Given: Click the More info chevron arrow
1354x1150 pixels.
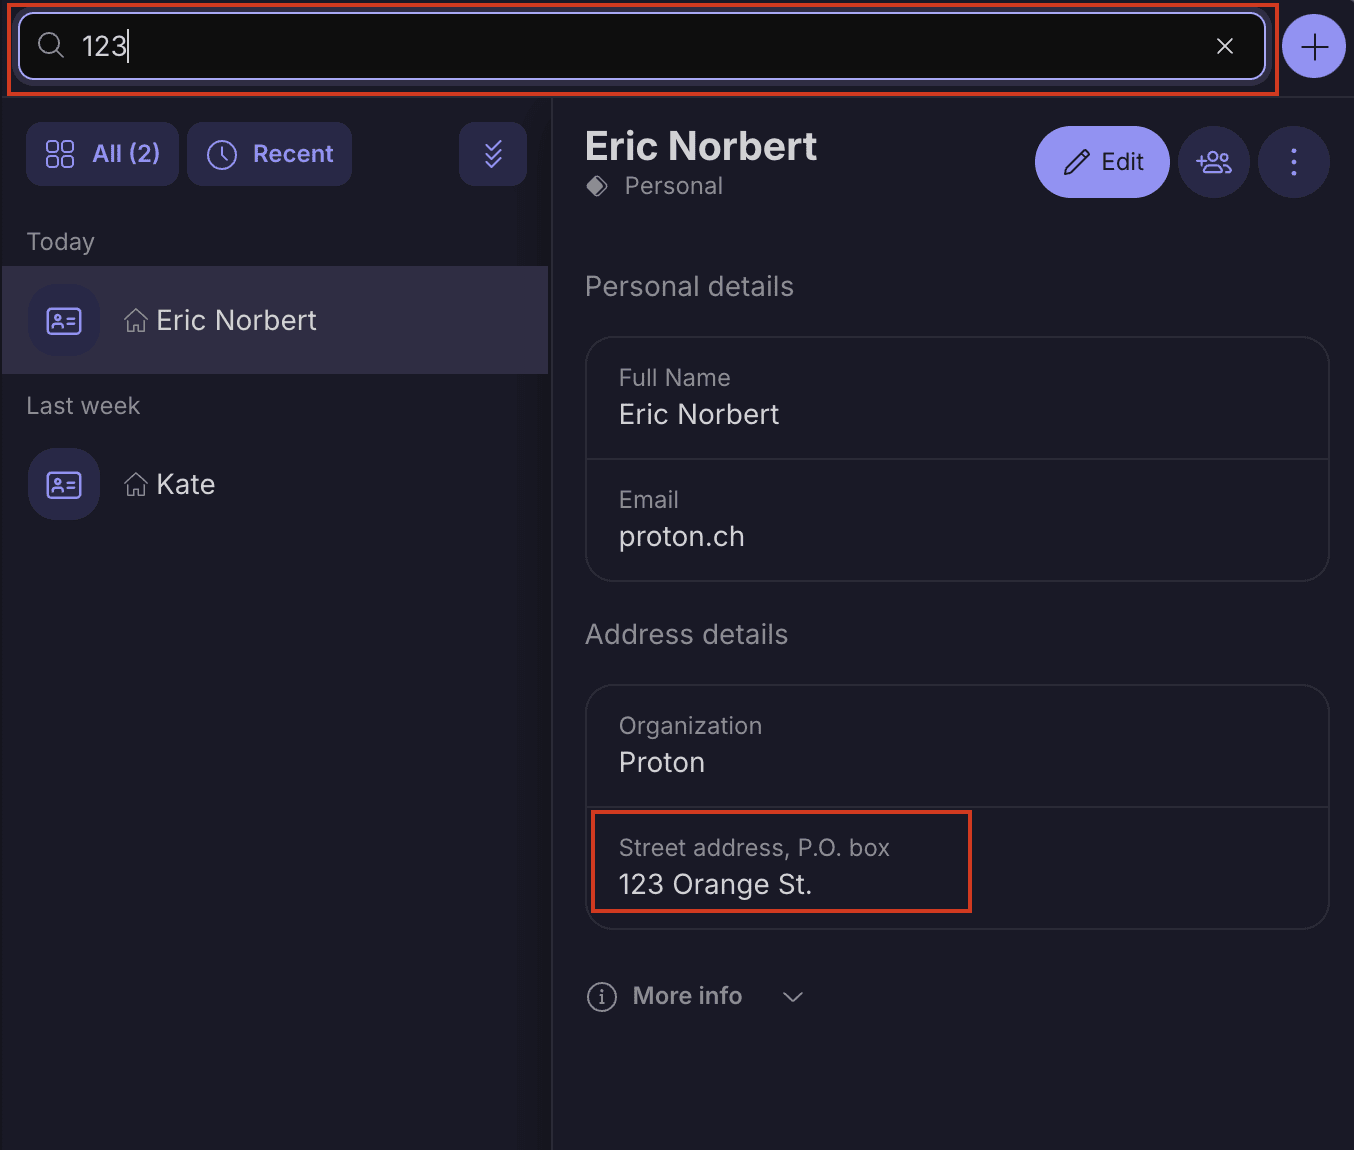Looking at the screenshot, I should pyautogui.click(x=793, y=997).
